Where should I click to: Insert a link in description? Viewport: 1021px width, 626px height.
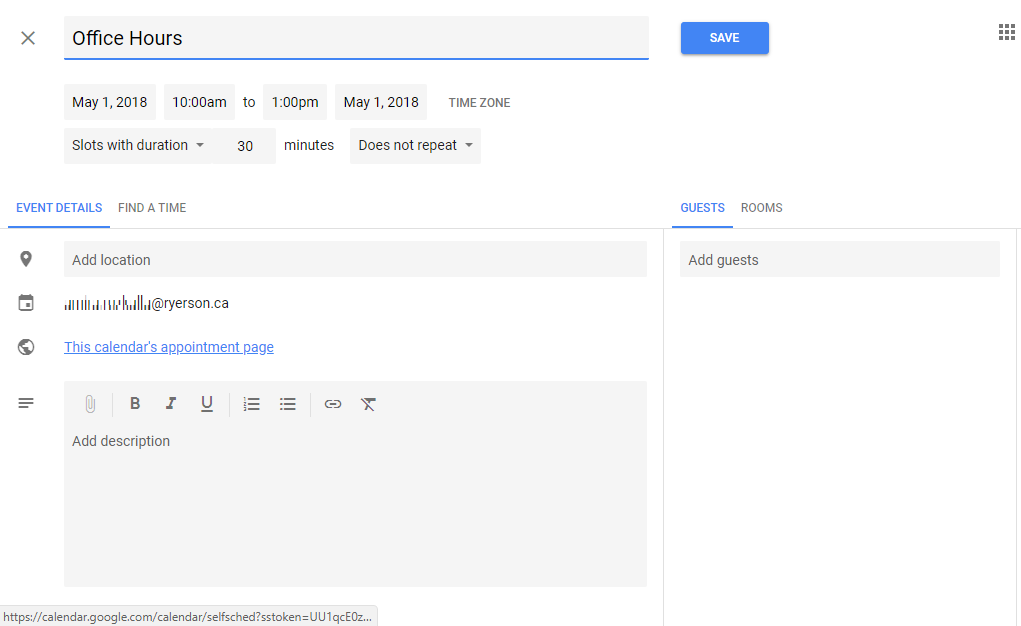[333, 405]
